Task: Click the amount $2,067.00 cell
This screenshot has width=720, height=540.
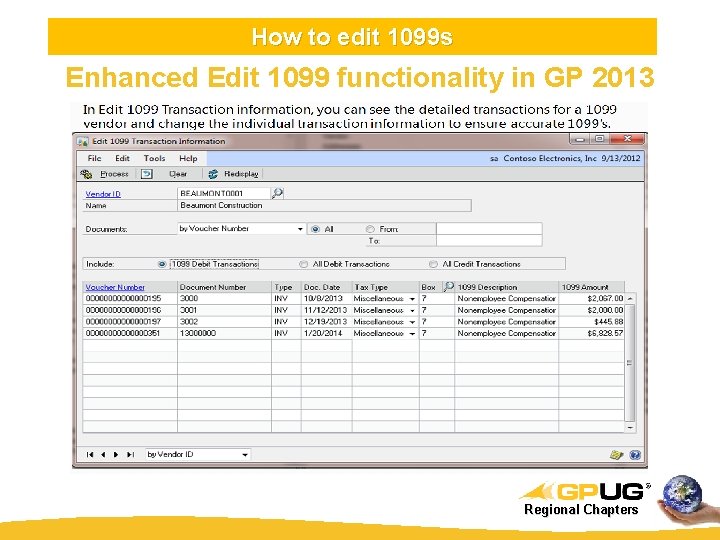Action: 591,298
